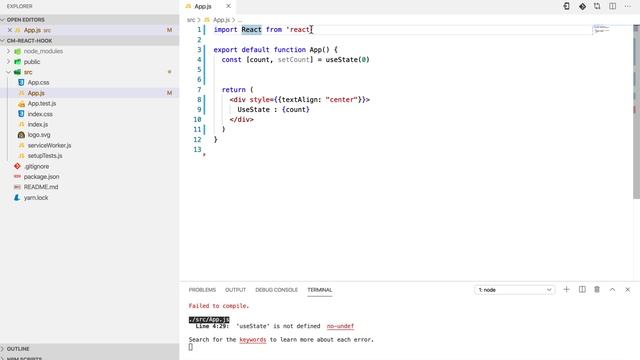Click the editor minimap
This screenshot has height=360, width=640.
pyautogui.click(x=602, y=29)
